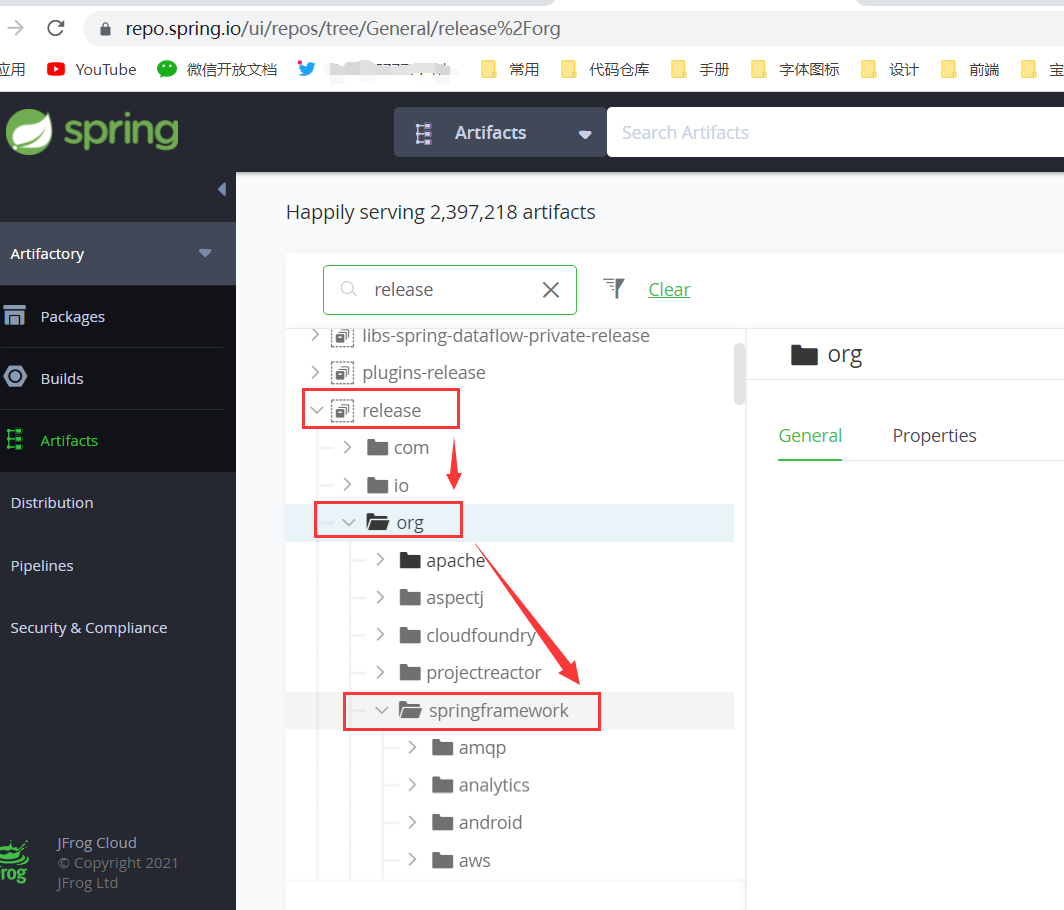The width and height of the screenshot is (1064, 910).
Task: Expand the amqp folder node
Action: pos(412,747)
